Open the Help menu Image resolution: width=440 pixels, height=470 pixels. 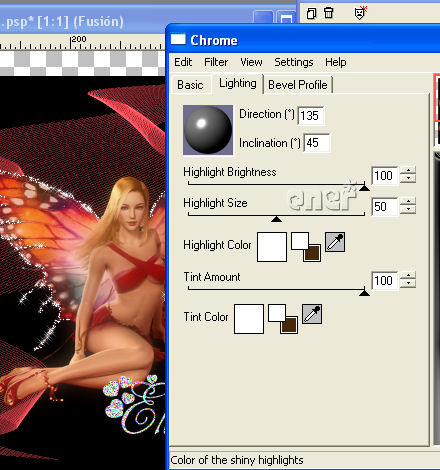[336, 62]
